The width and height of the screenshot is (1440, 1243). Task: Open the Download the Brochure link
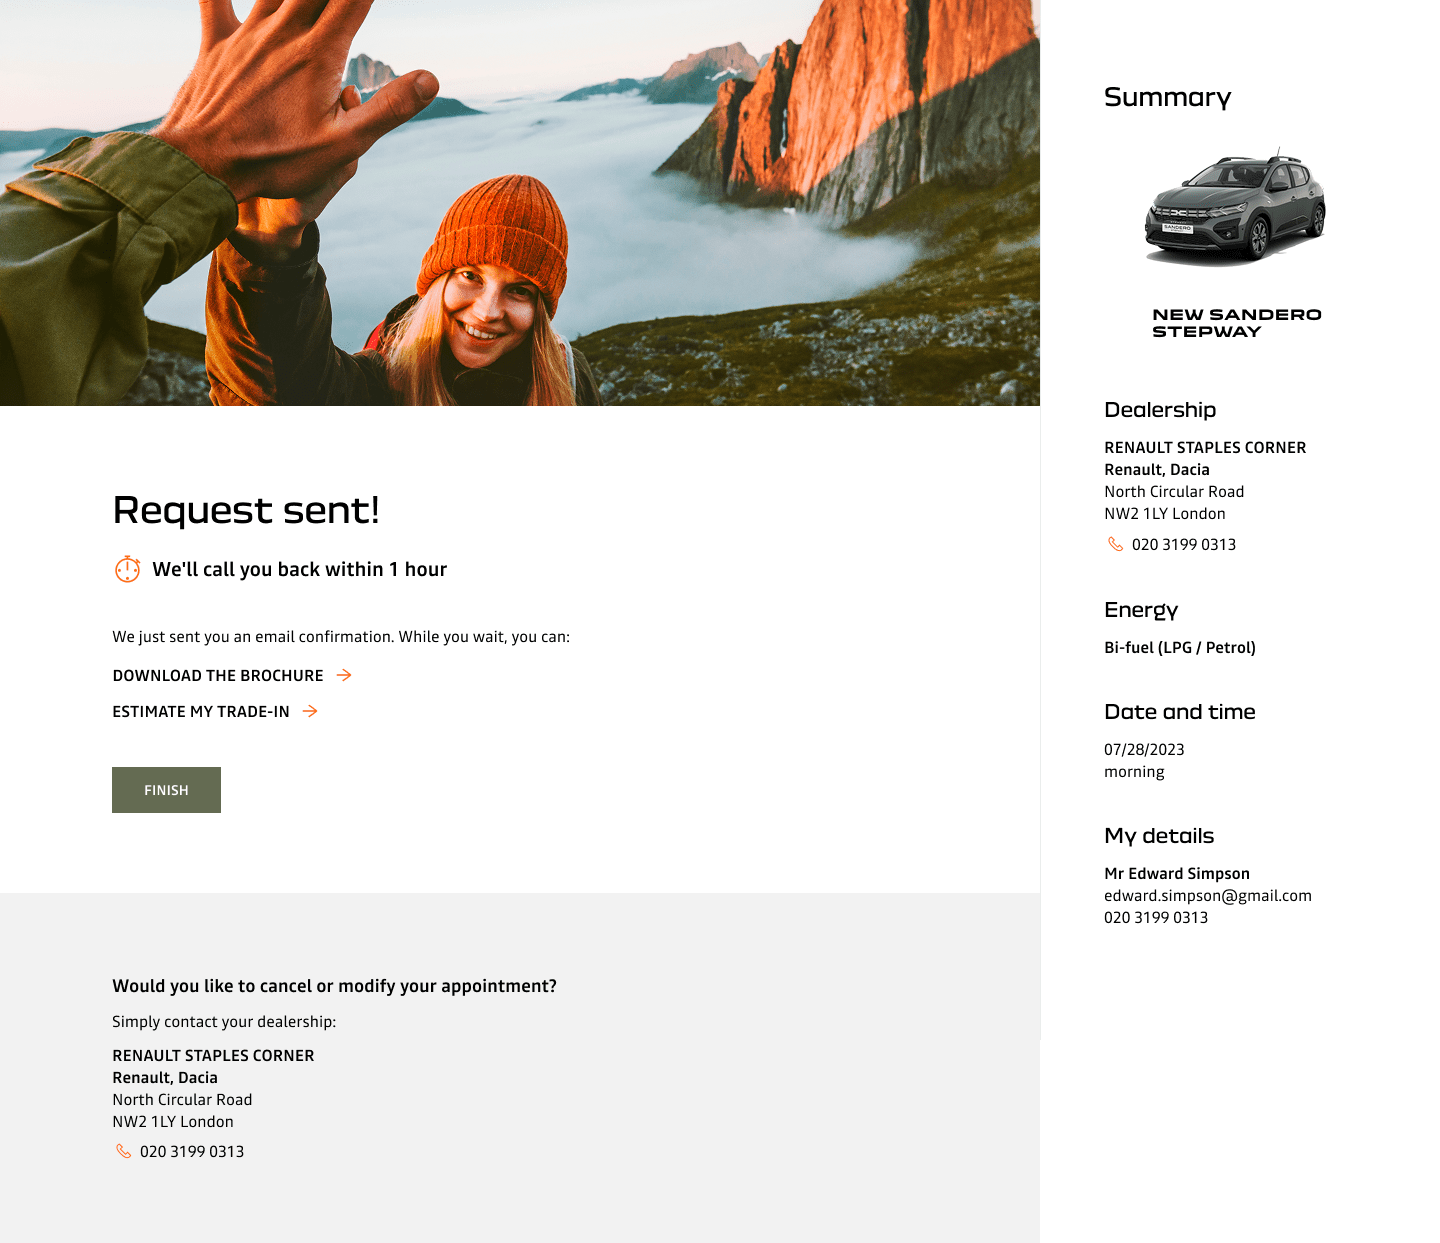click(218, 676)
